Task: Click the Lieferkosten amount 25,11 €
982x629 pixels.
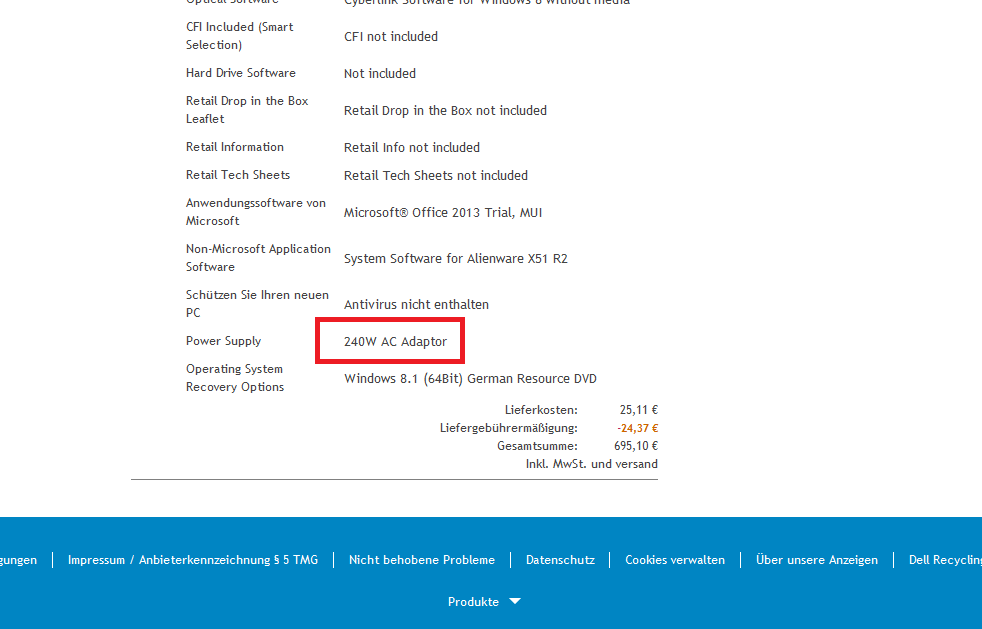Action: [x=638, y=410]
